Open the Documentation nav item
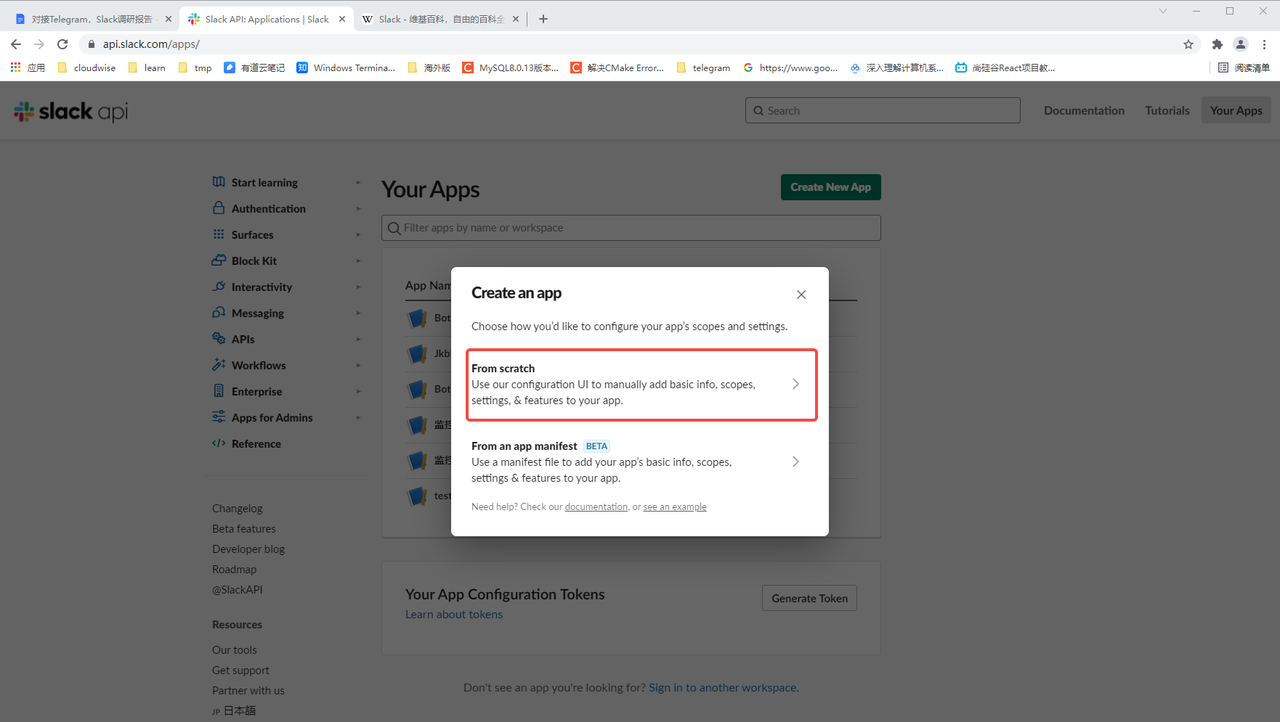The width and height of the screenshot is (1280, 722). tap(1084, 110)
